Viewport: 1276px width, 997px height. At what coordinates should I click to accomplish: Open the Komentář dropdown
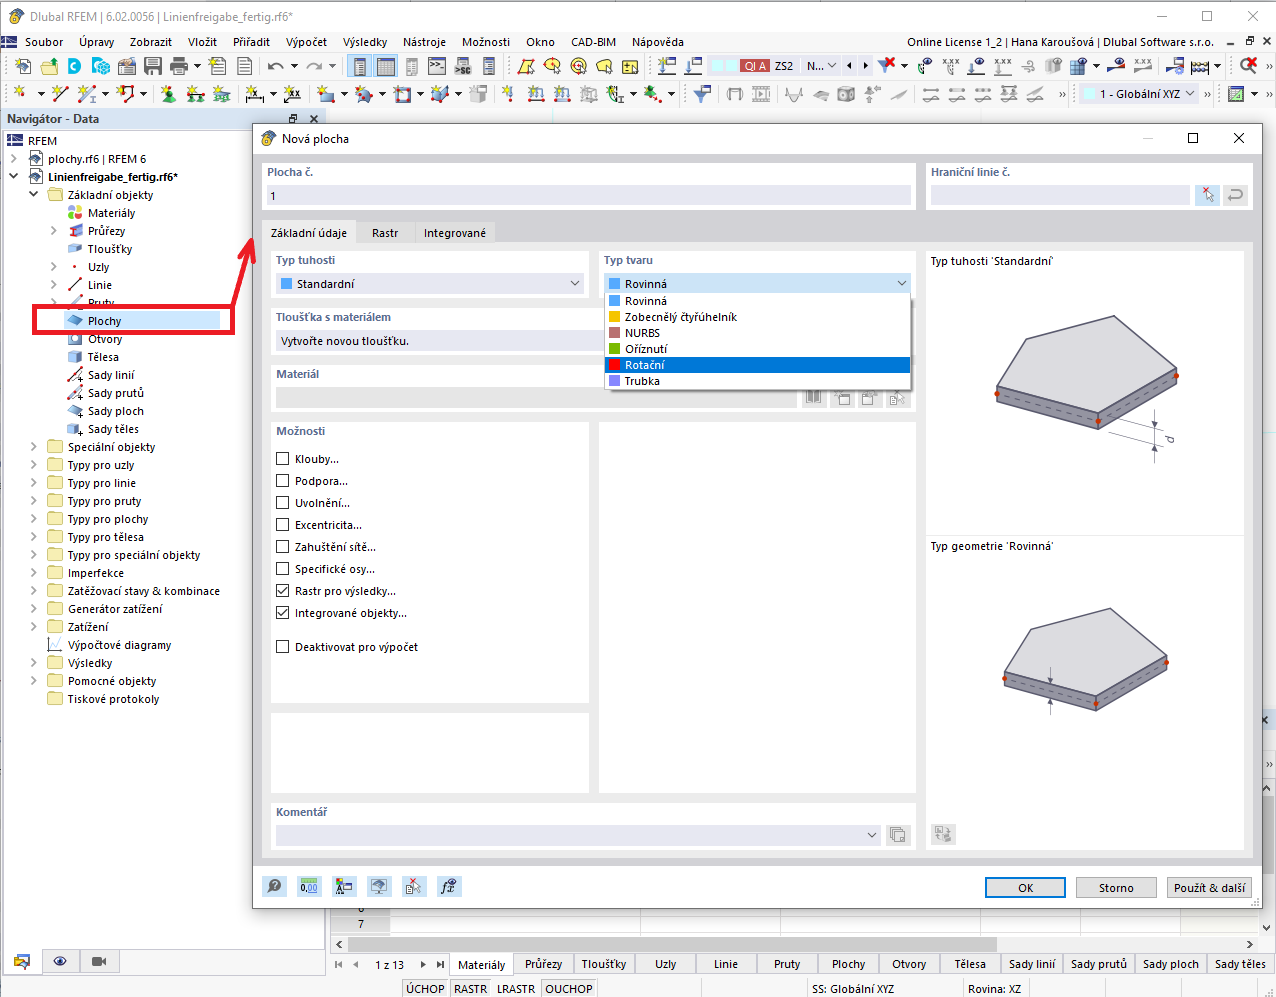point(869,835)
